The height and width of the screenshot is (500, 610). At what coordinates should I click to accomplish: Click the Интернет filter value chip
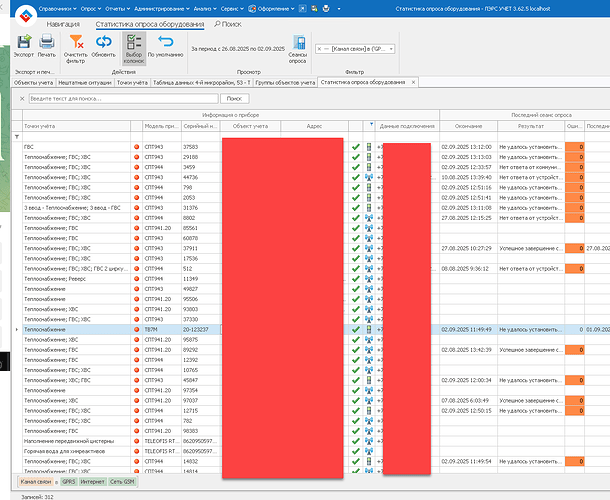point(93,482)
